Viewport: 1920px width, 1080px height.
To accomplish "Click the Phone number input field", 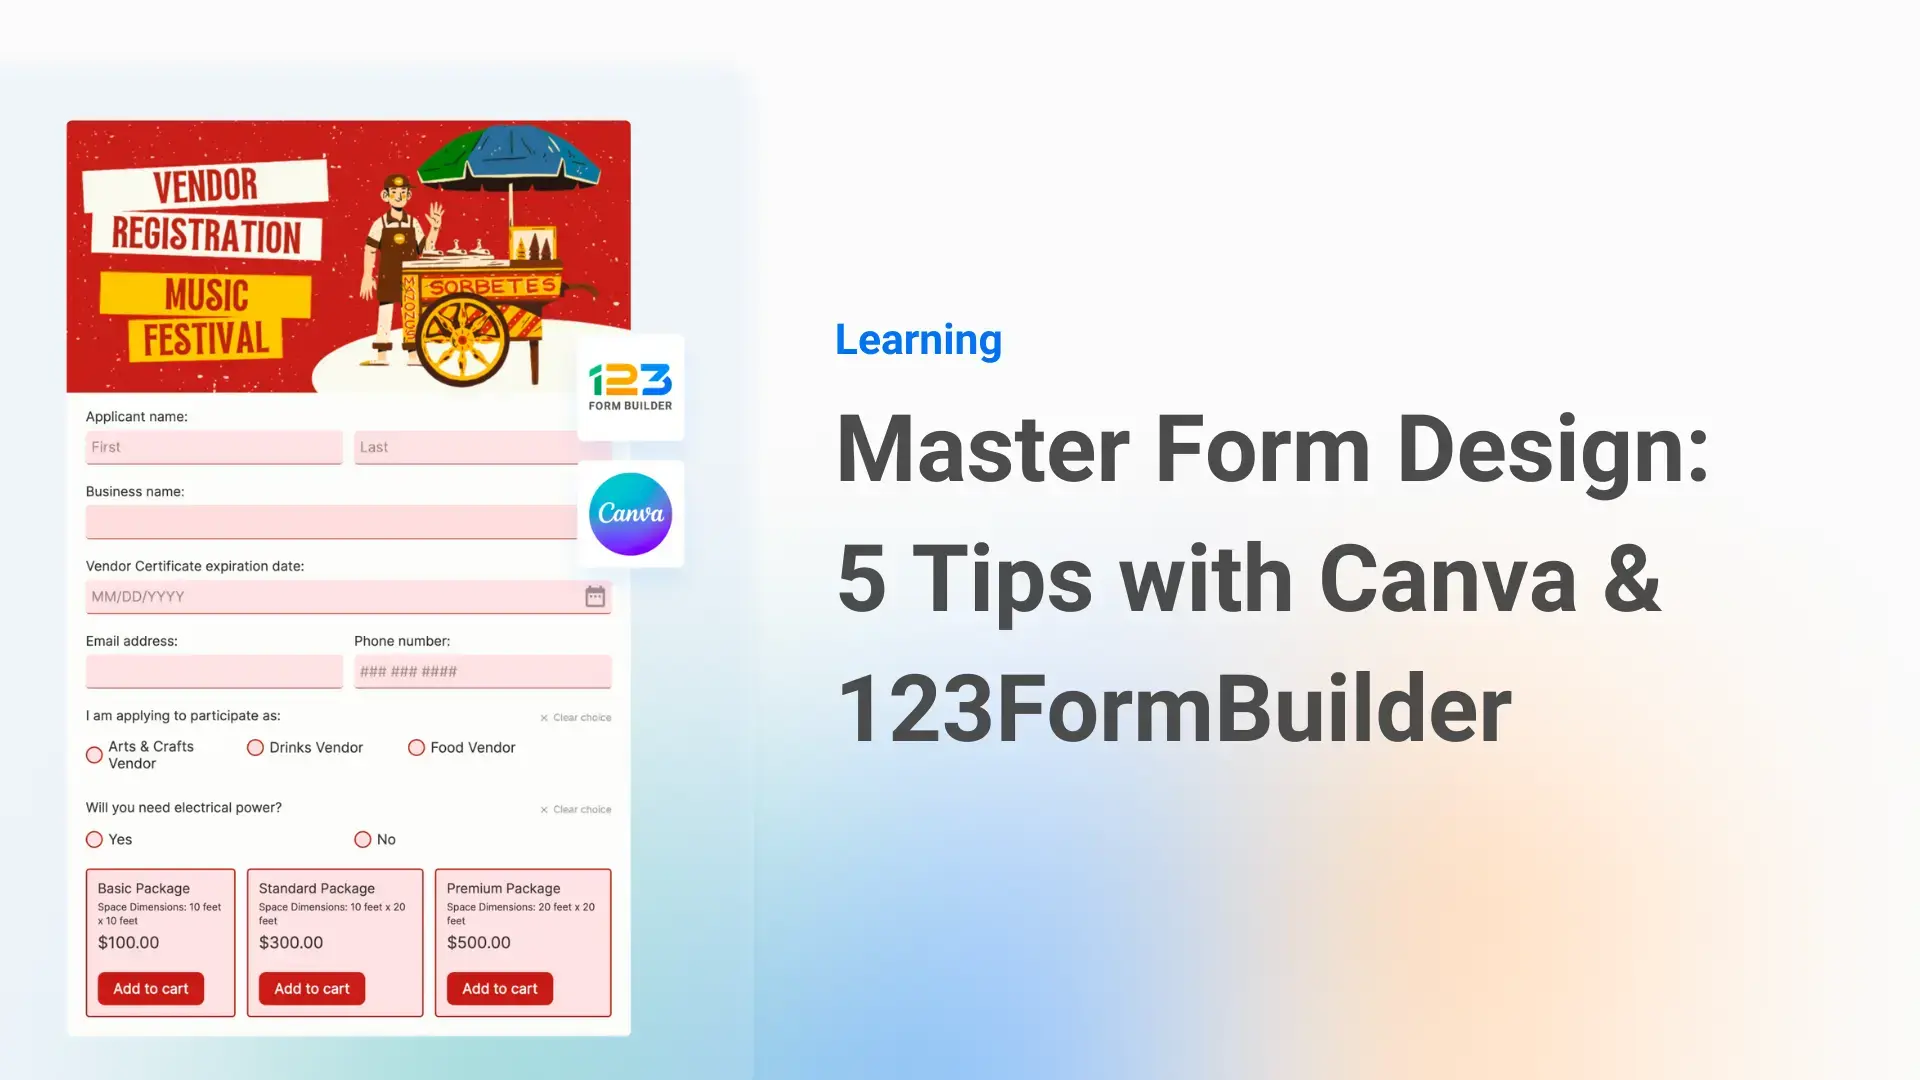I will (x=481, y=671).
